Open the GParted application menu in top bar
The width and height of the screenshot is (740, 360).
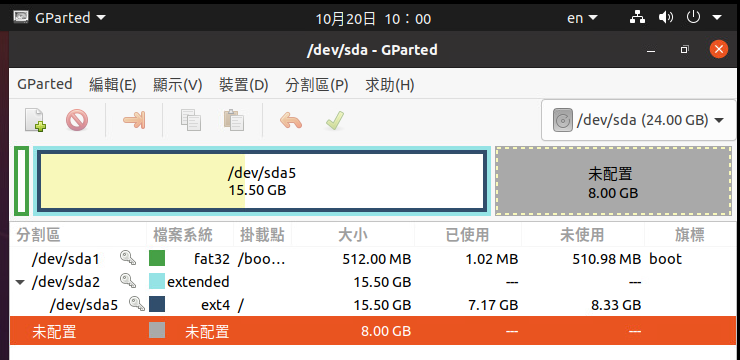click(x=60, y=18)
